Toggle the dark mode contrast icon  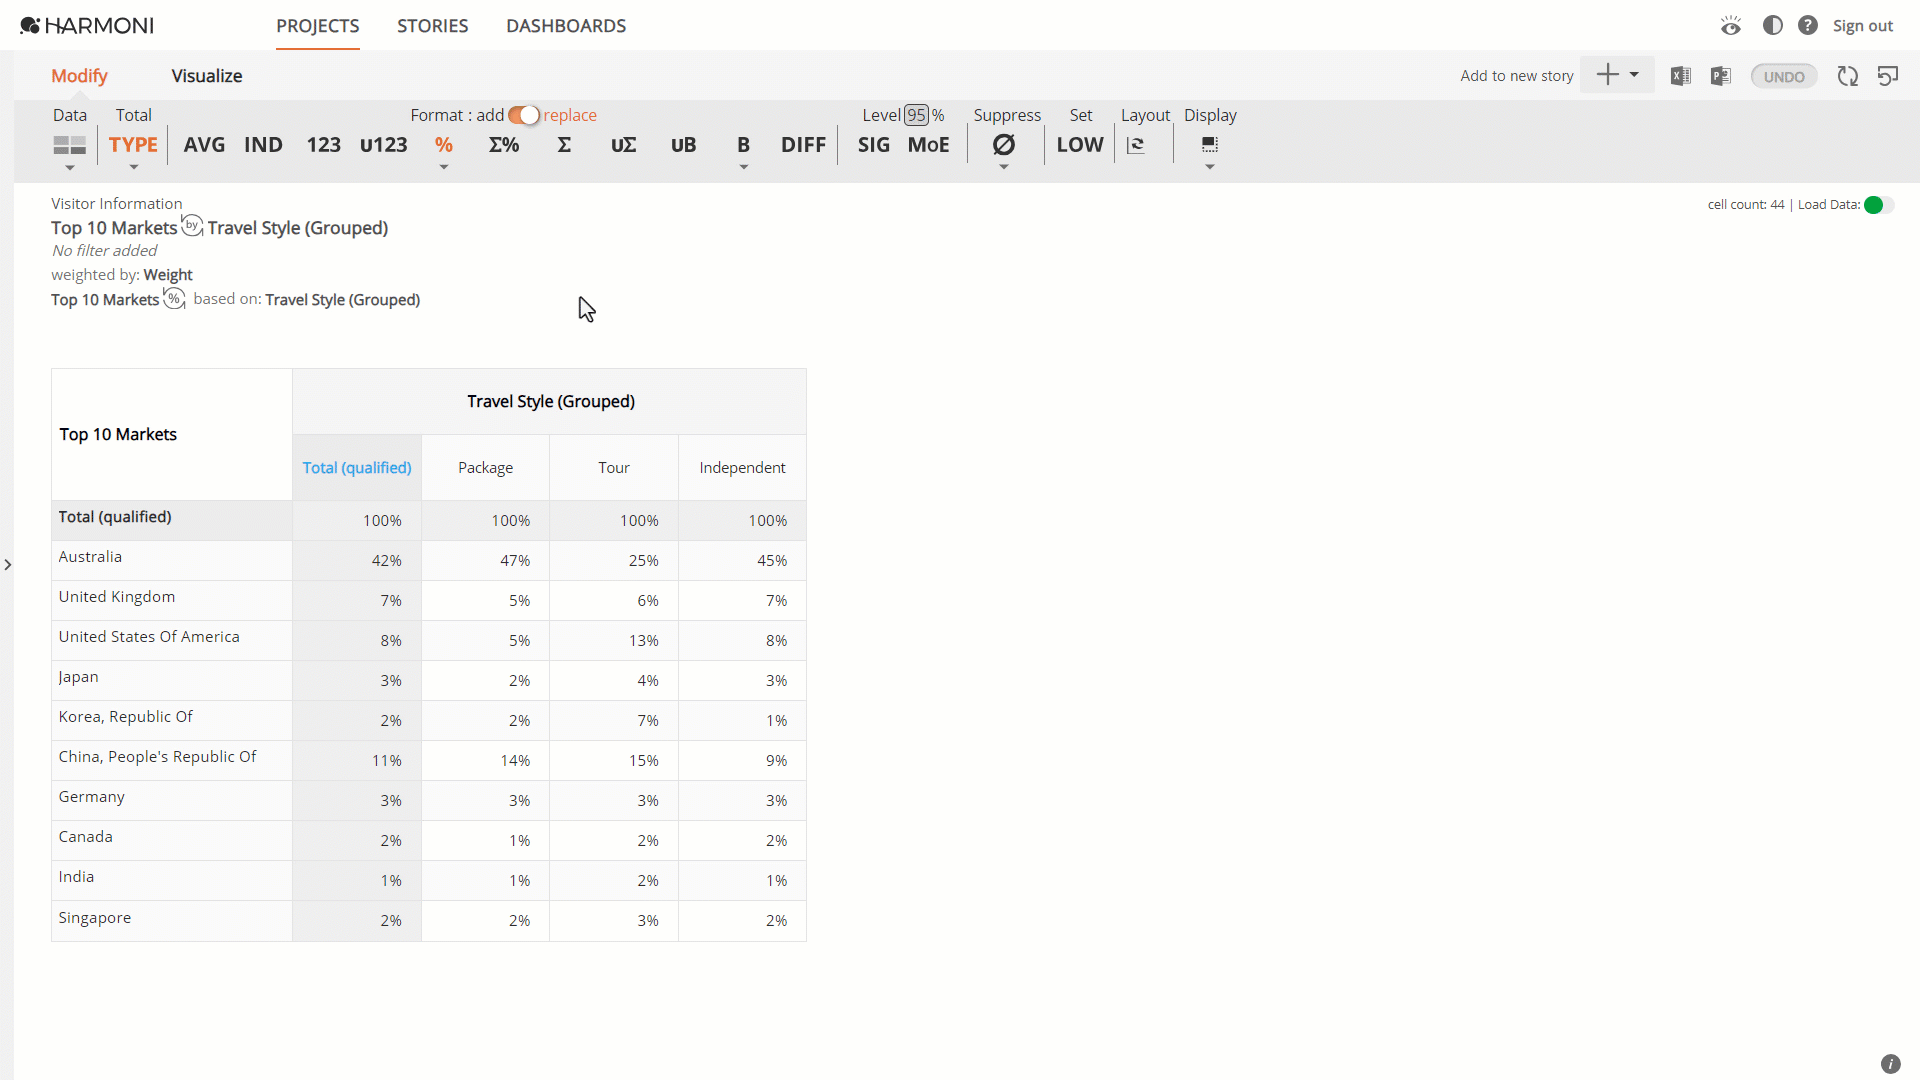[x=1772, y=25]
